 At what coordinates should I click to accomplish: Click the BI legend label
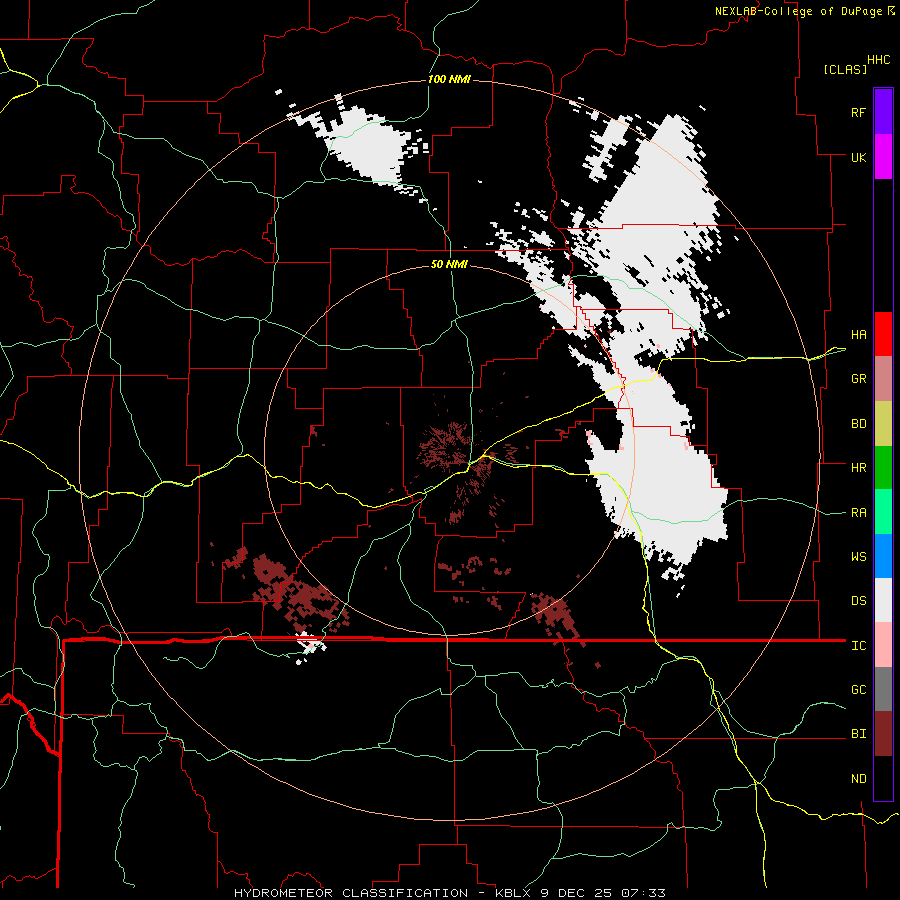tap(858, 734)
